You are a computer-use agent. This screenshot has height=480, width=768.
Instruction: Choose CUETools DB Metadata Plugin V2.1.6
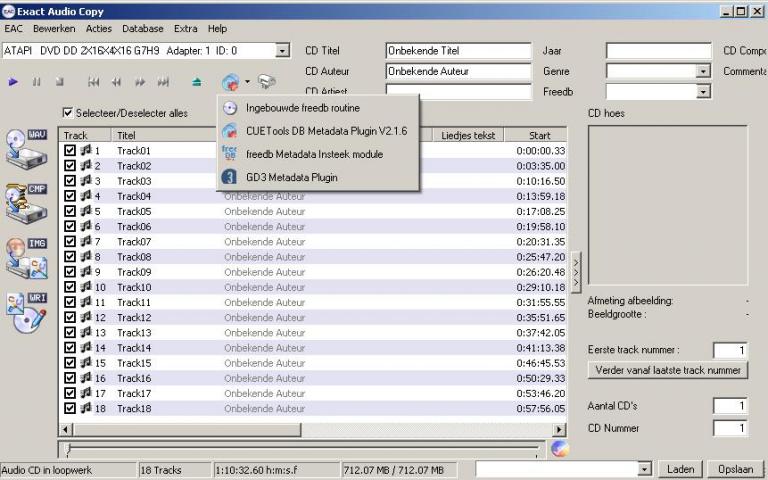tap(326, 131)
